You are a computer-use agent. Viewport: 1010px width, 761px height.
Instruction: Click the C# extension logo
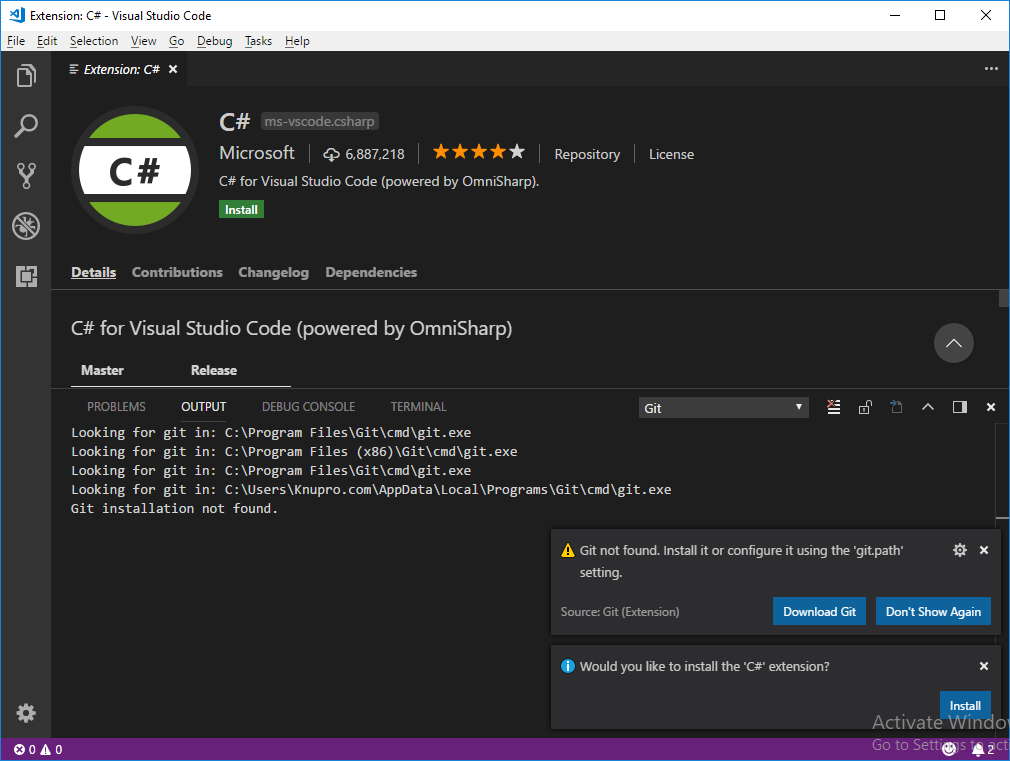(x=135, y=170)
